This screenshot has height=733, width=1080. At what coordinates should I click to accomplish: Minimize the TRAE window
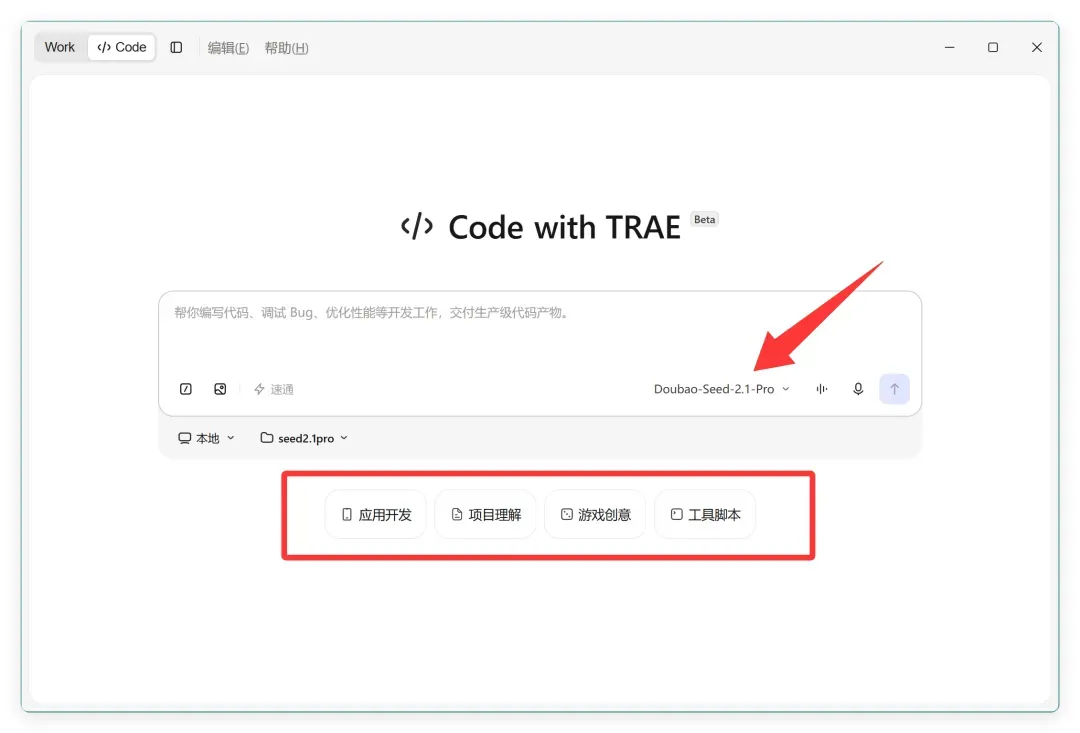click(950, 48)
